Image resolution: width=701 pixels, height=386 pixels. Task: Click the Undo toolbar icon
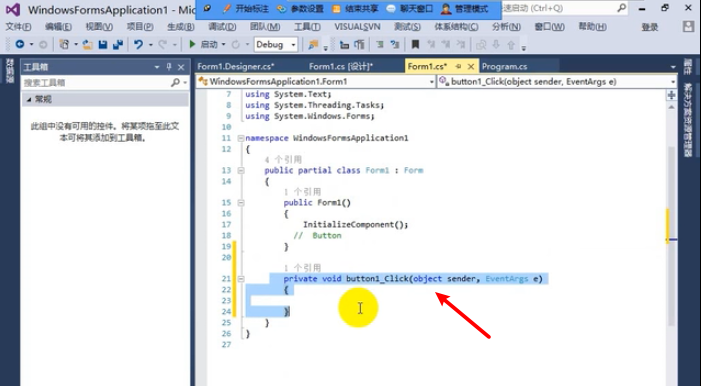pos(139,44)
